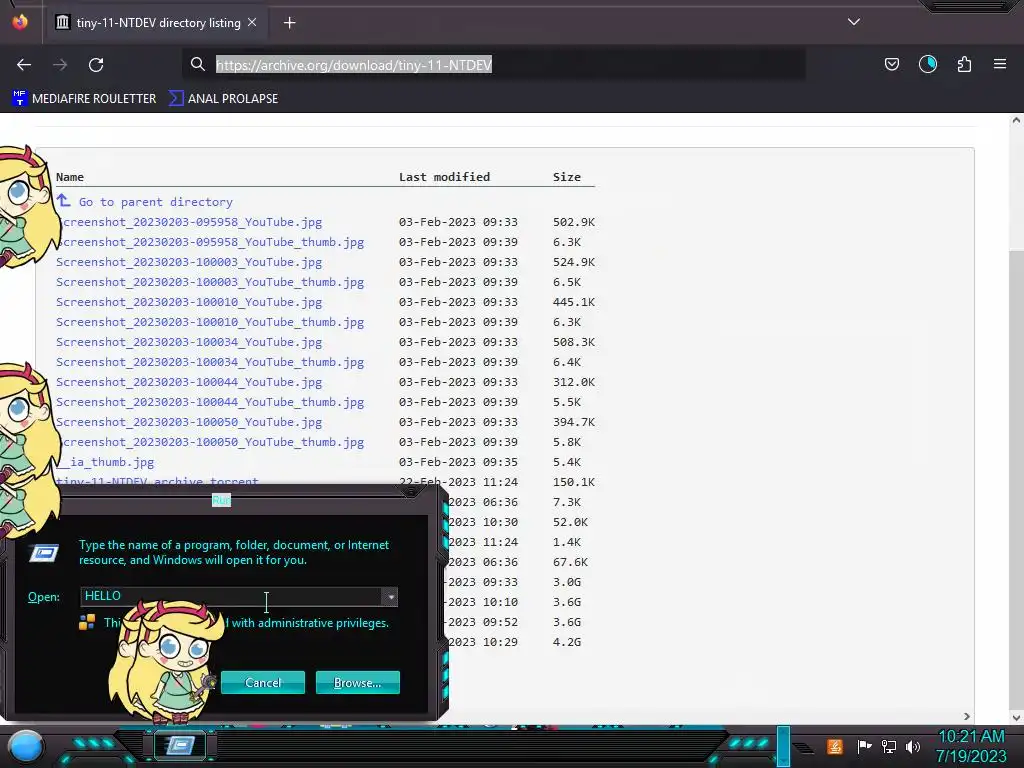Click the Java update tray icon

(834, 746)
